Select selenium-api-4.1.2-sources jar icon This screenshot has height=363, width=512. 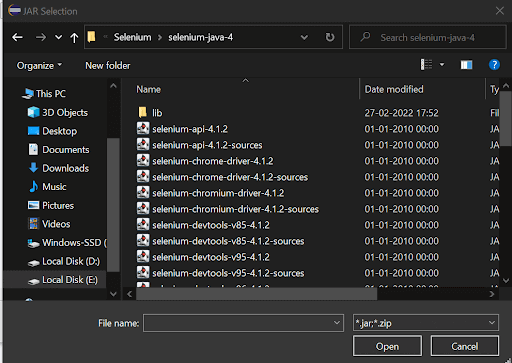coord(143,144)
